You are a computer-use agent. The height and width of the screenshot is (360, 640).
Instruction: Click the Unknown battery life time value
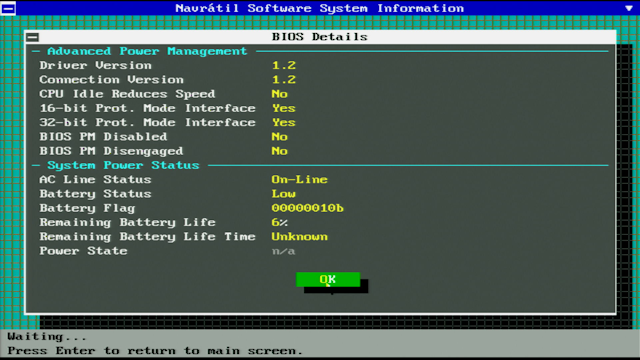[x=300, y=237]
